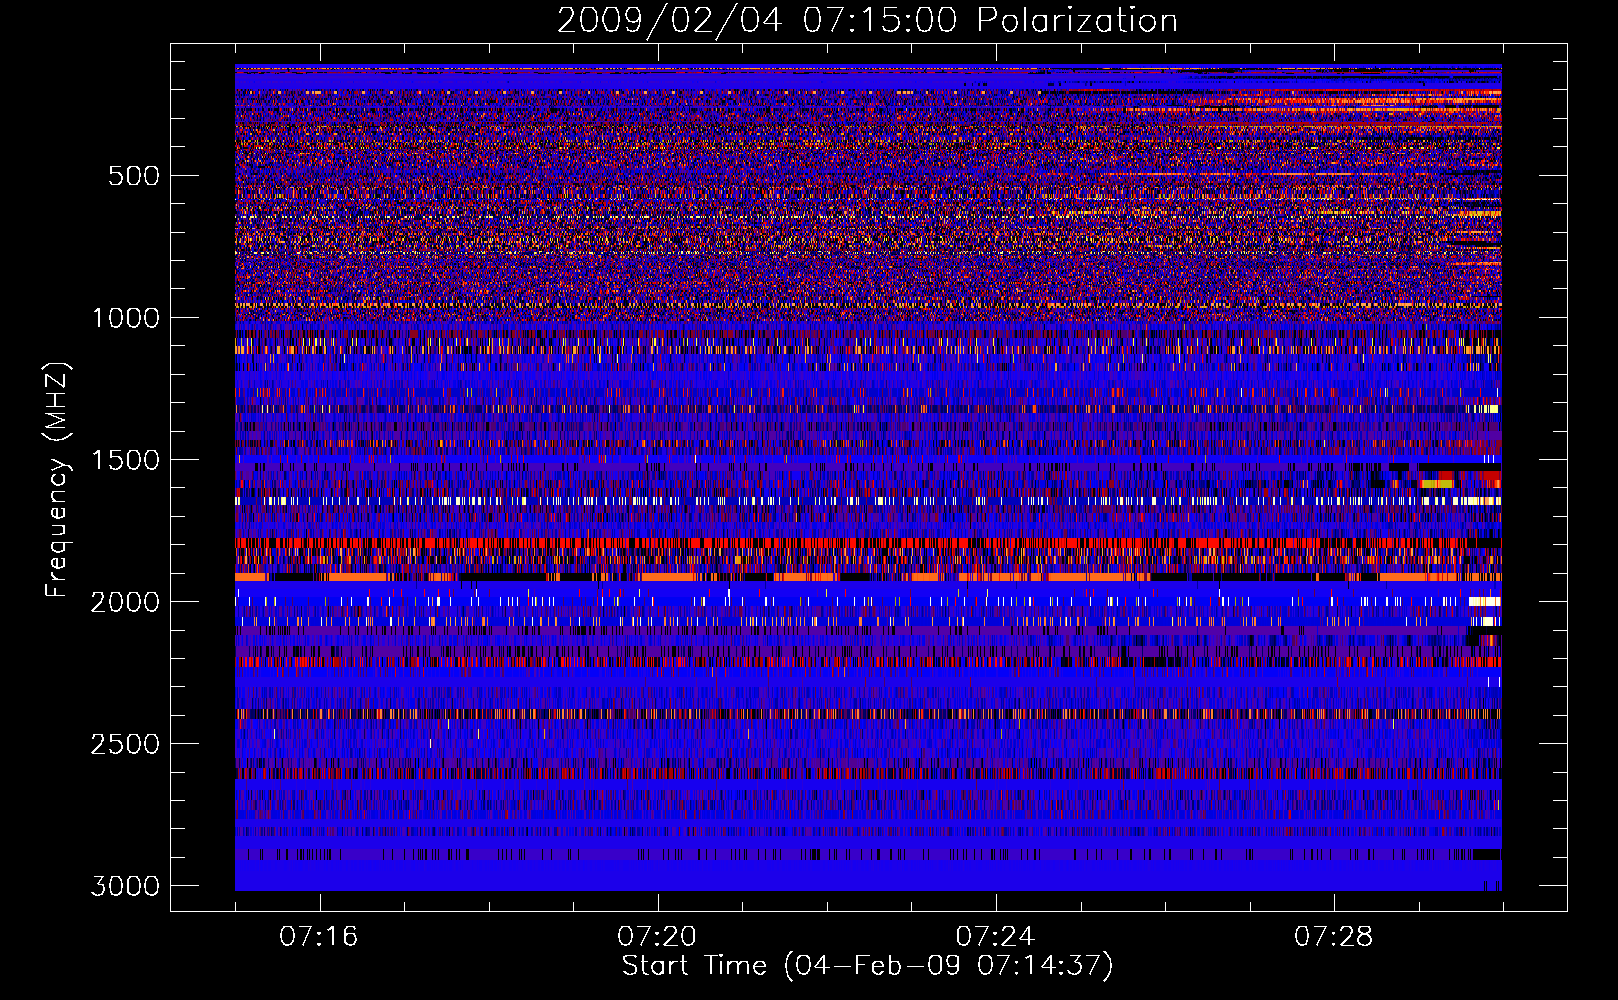Click the 07:20 time axis label
Viewport: 1618px width, 1000px height.
pos(657,937)
